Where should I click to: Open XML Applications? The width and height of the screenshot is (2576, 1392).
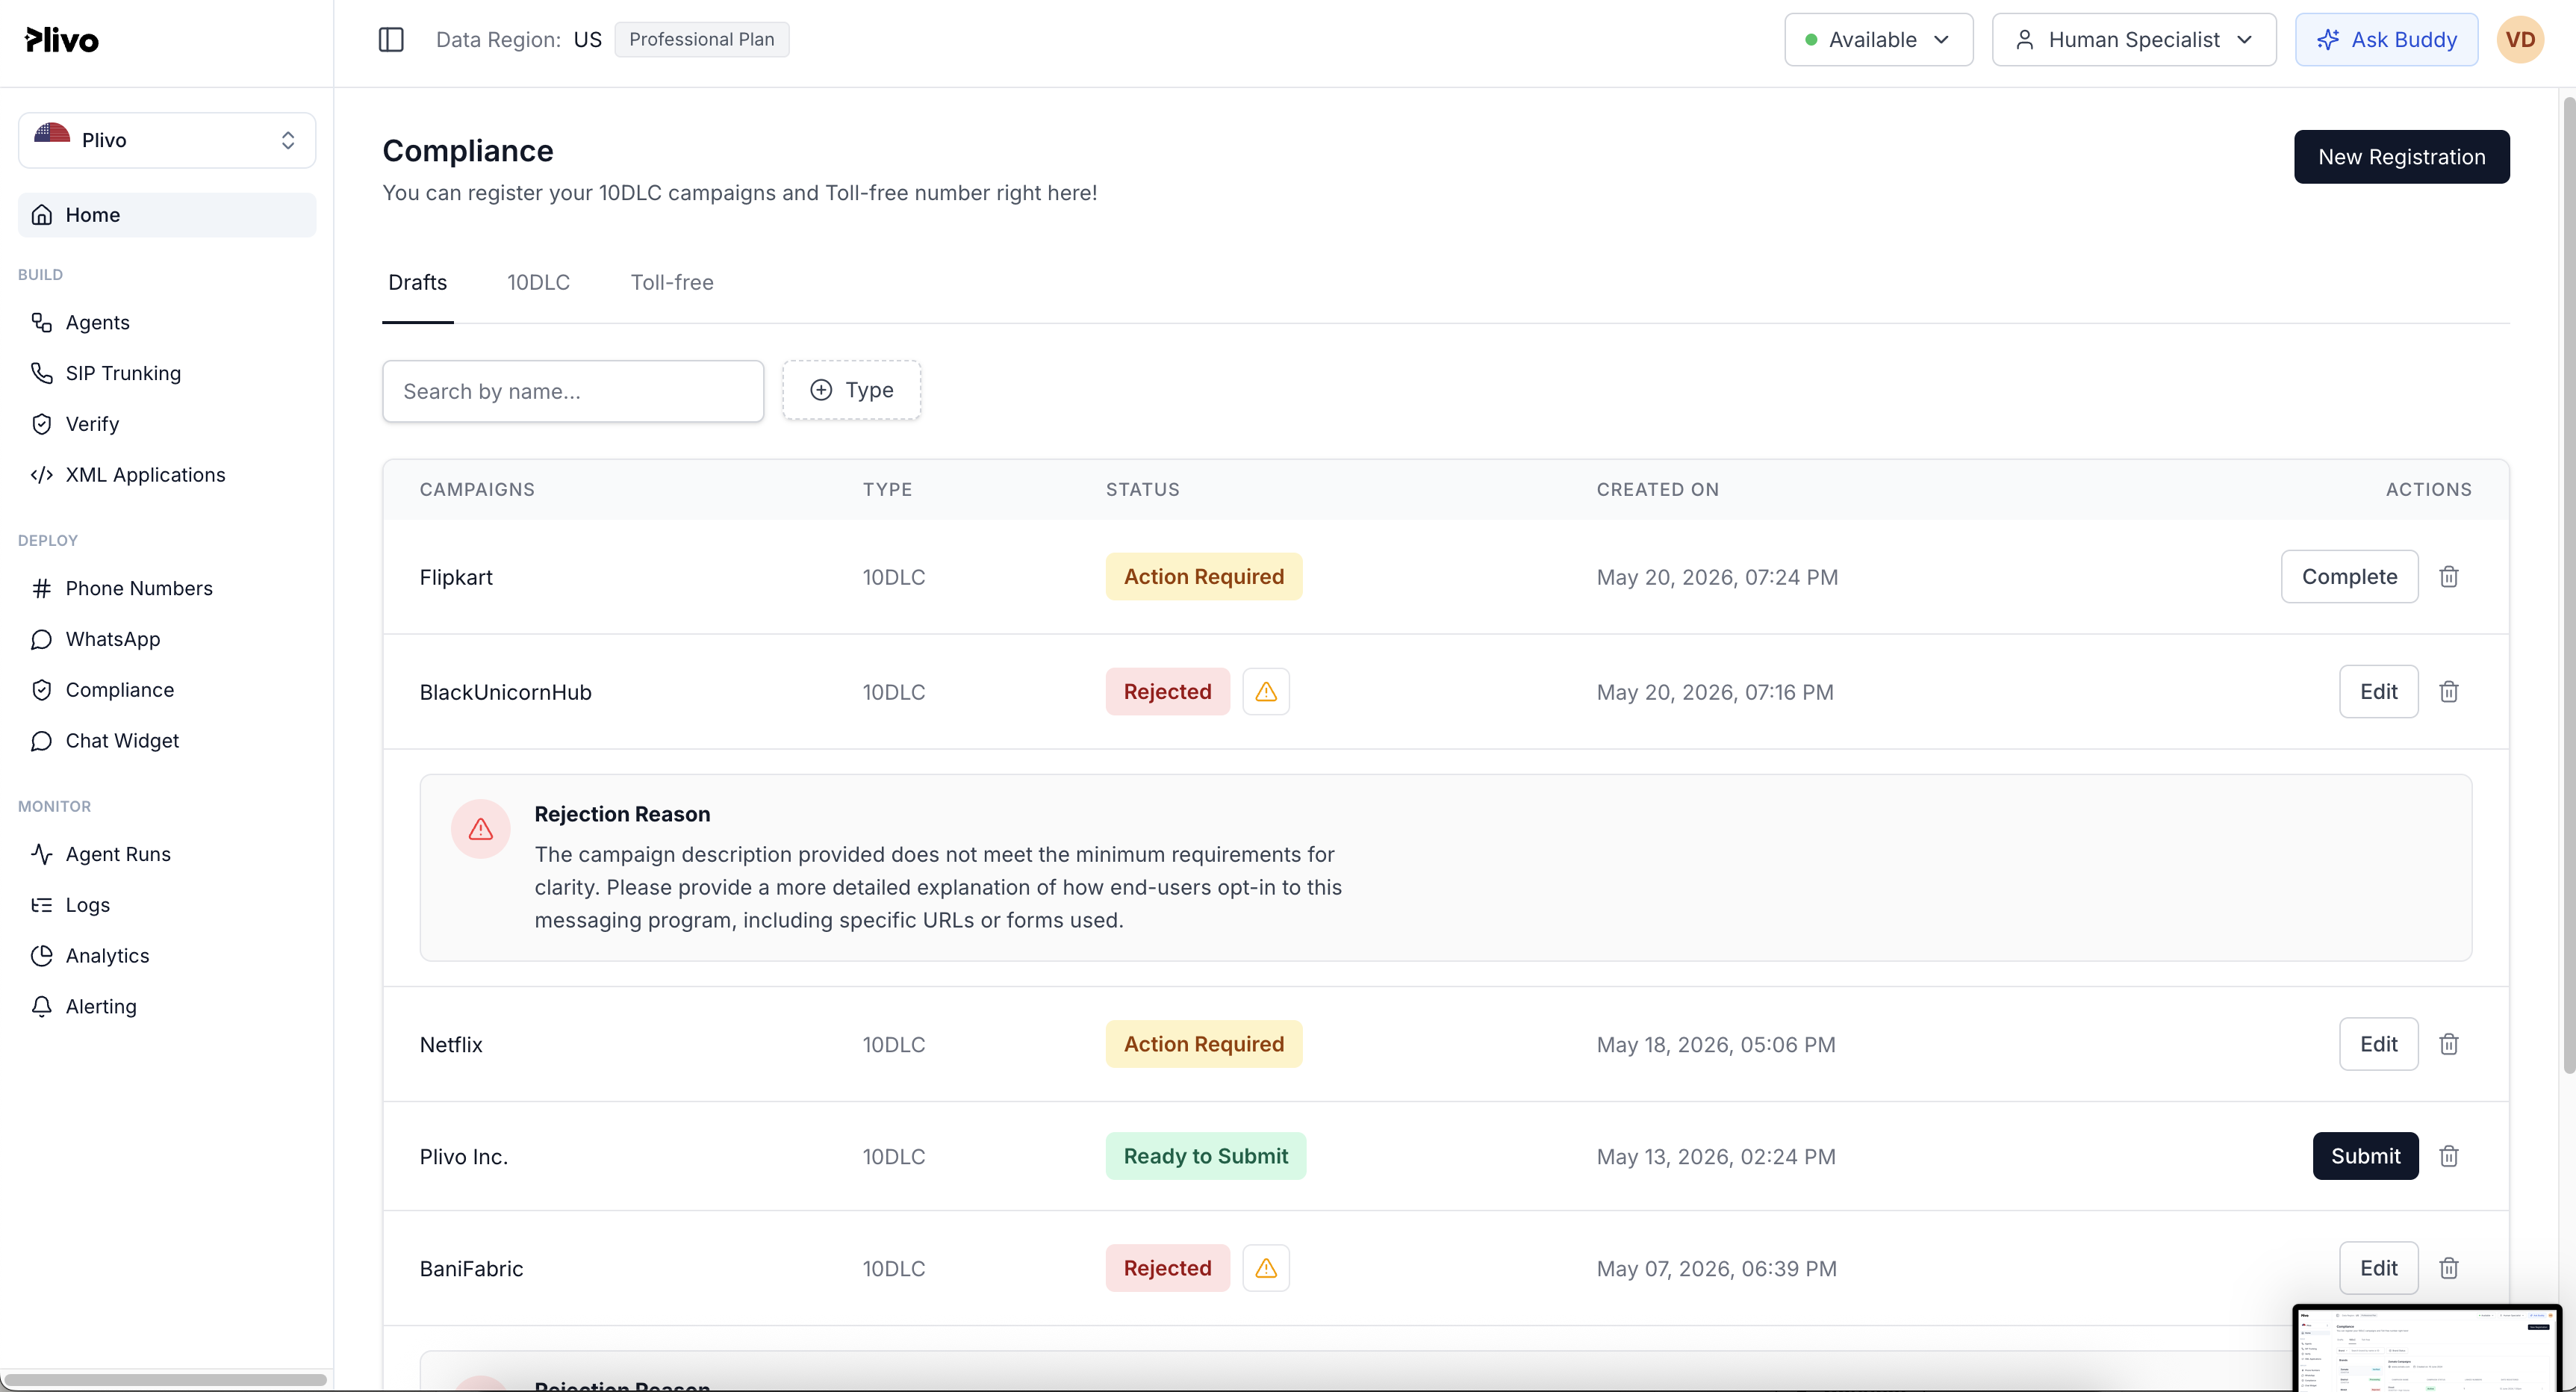click(167, 475)
